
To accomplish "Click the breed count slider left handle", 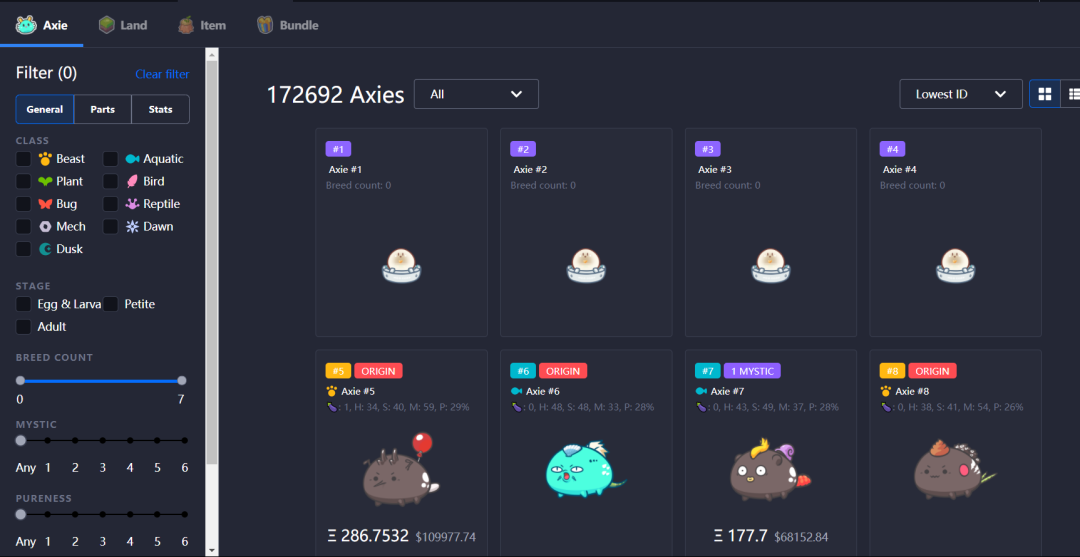I will (x=21, y=381).
